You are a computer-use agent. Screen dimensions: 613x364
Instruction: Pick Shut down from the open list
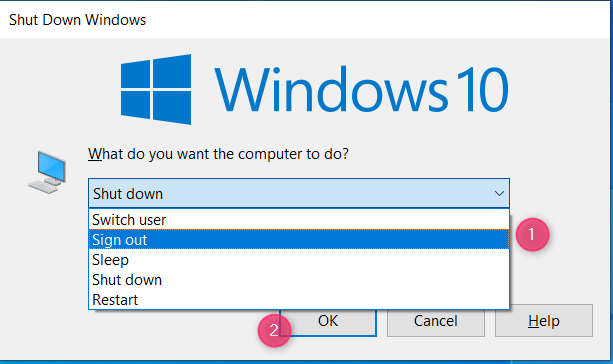point(299,280)
